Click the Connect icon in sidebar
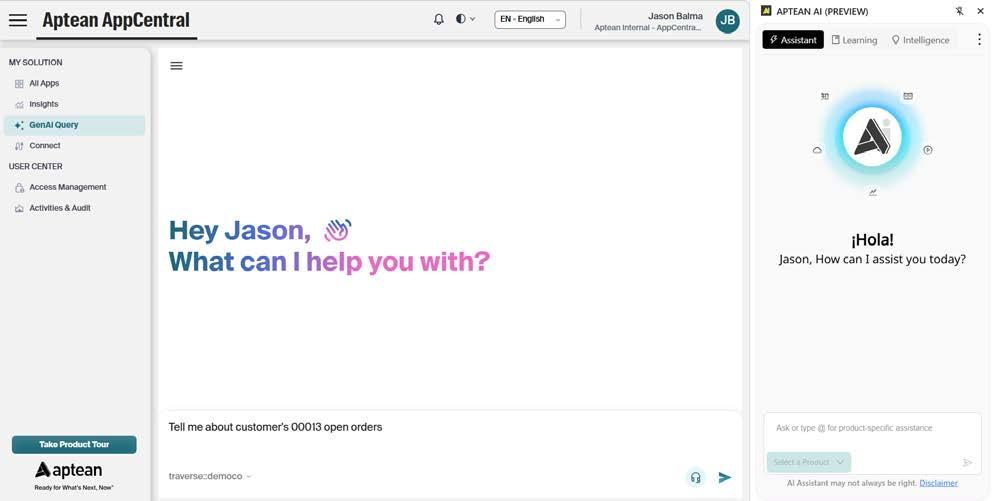The height and width of the screenshot is (501, 992). [19, 146]
